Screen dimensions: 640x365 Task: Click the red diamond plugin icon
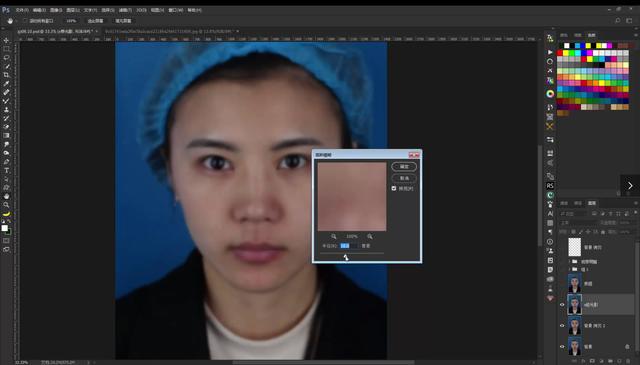click(550, 298)
